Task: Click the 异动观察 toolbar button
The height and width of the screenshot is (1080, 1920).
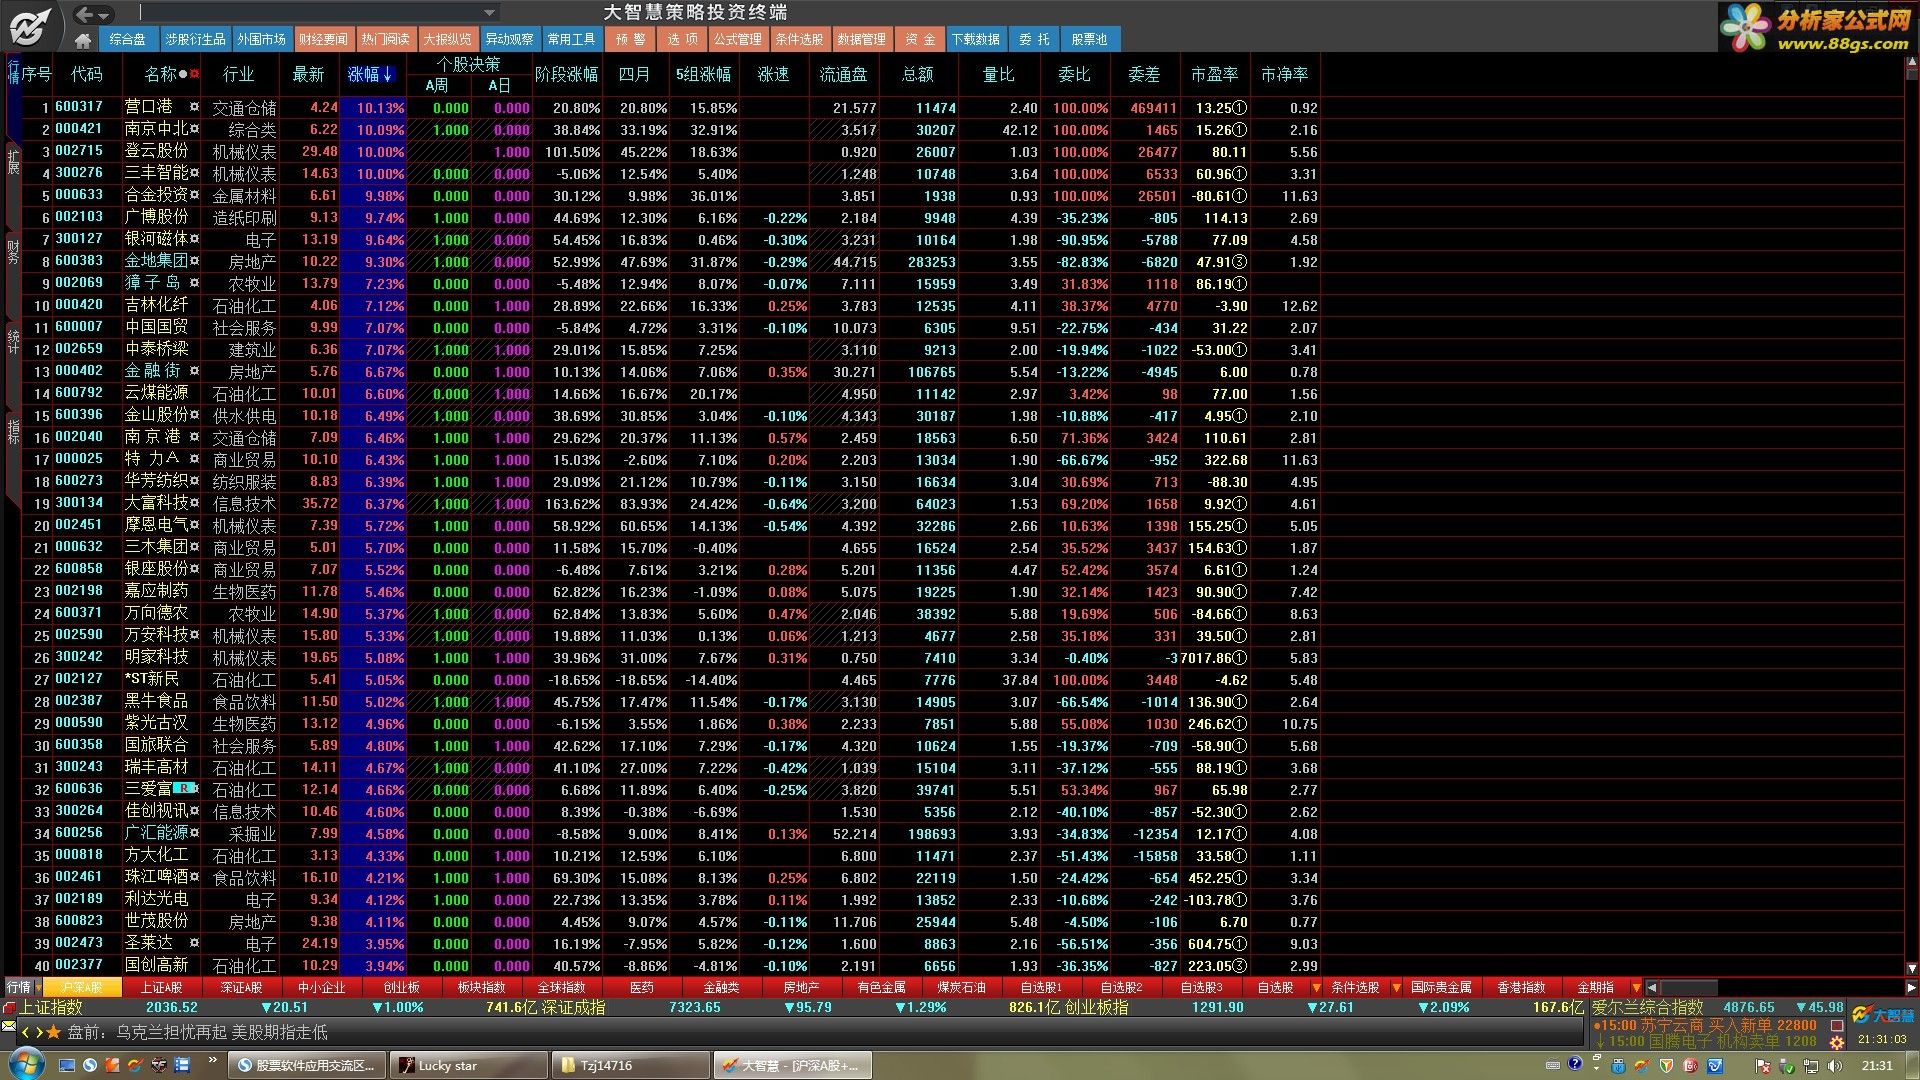Action: pyautogui.click(x=509, y=39)
